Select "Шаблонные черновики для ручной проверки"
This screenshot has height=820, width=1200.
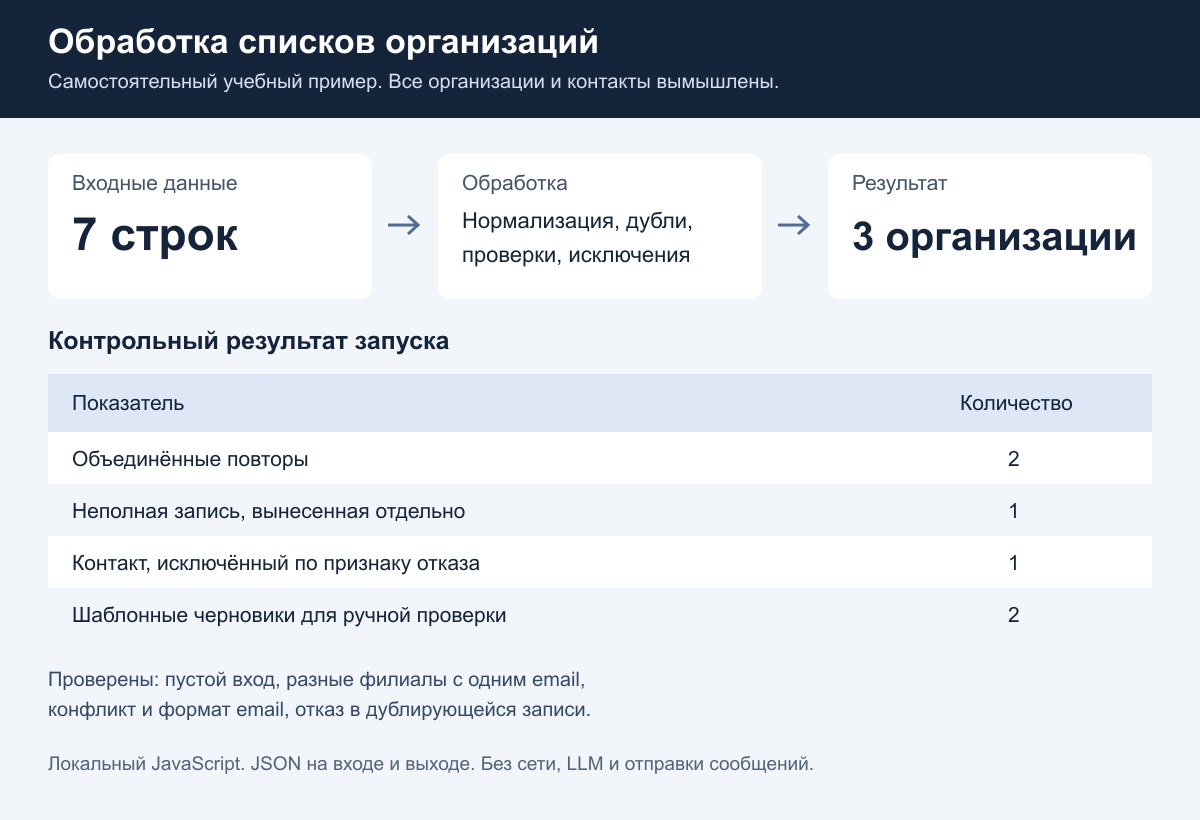(289, 615)
